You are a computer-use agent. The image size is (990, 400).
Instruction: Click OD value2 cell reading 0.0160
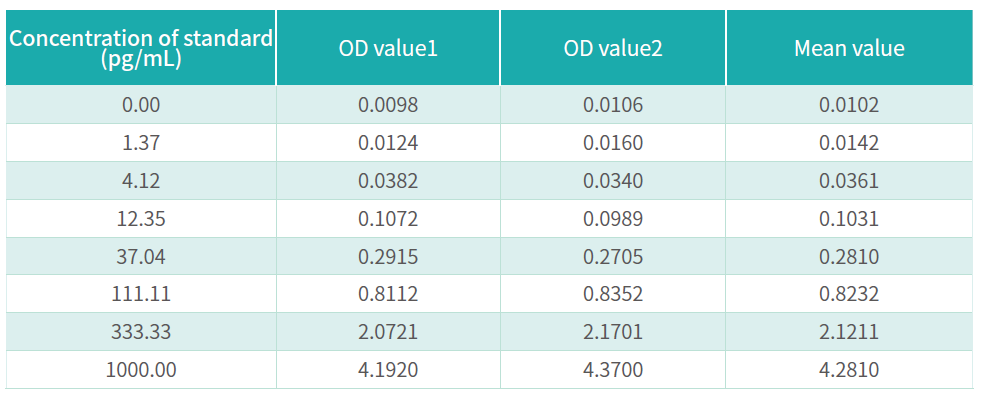[613, 143]
